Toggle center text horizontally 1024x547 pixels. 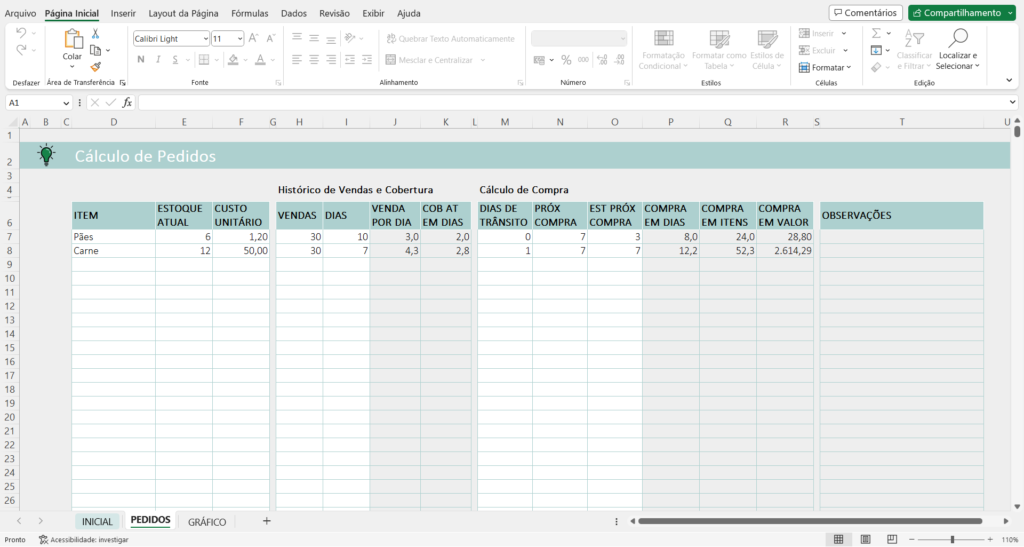pyautogui.click(x=314, y=60)
